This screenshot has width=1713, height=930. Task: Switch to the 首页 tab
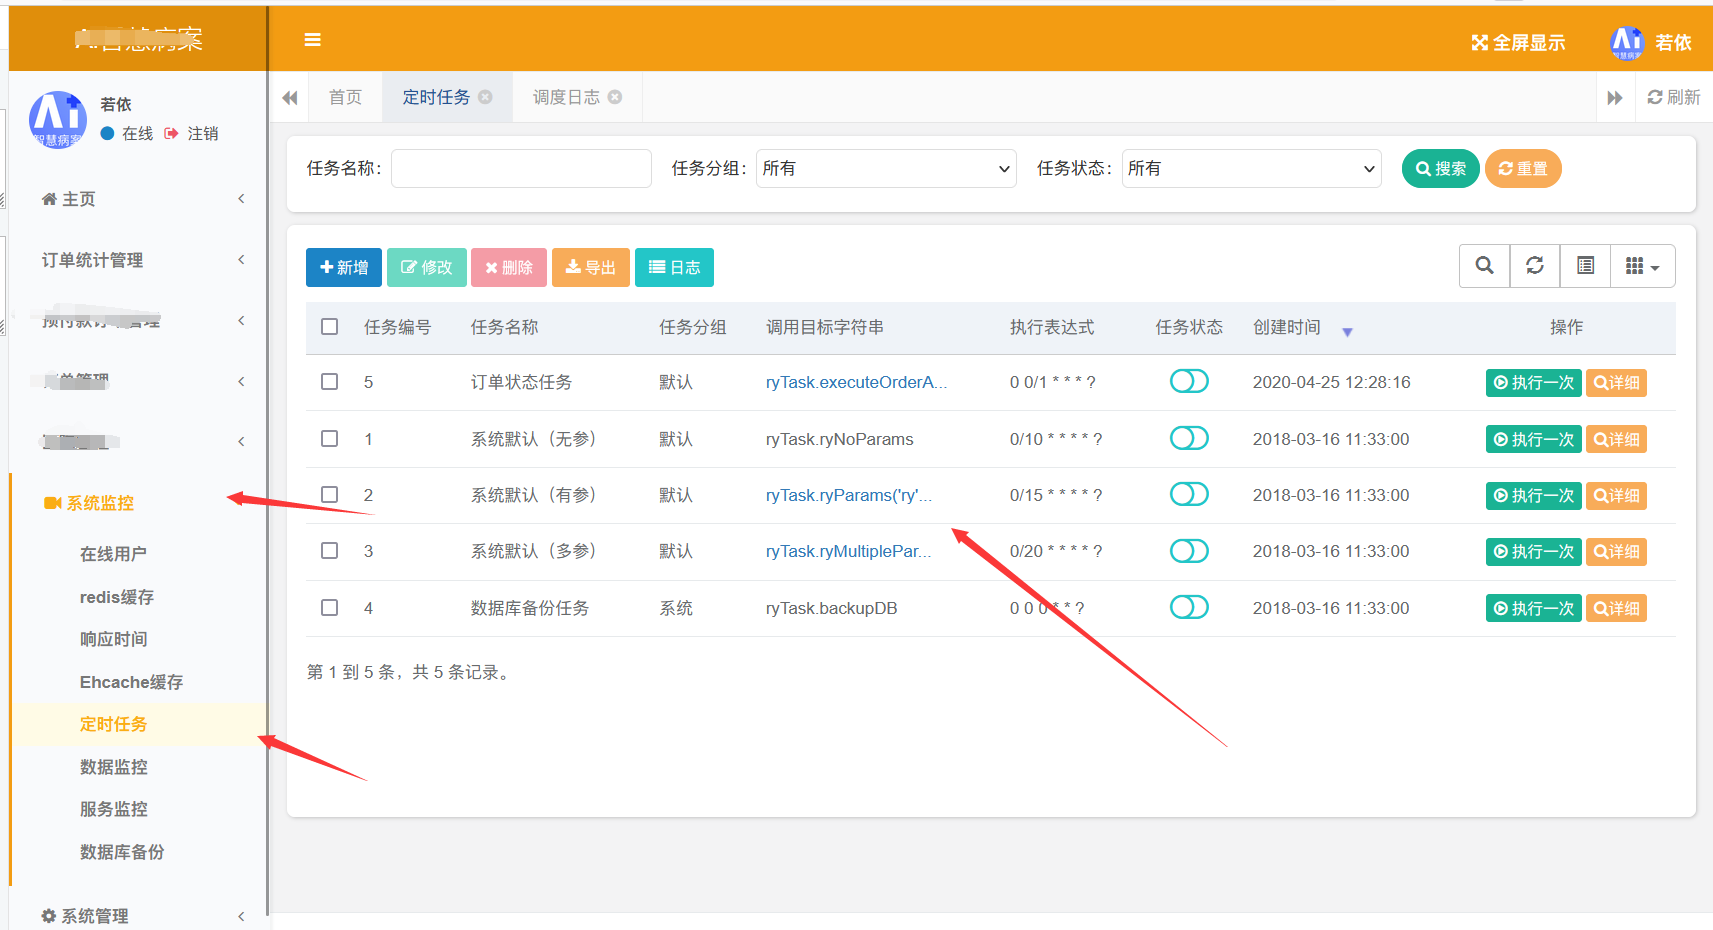point(344,97)
